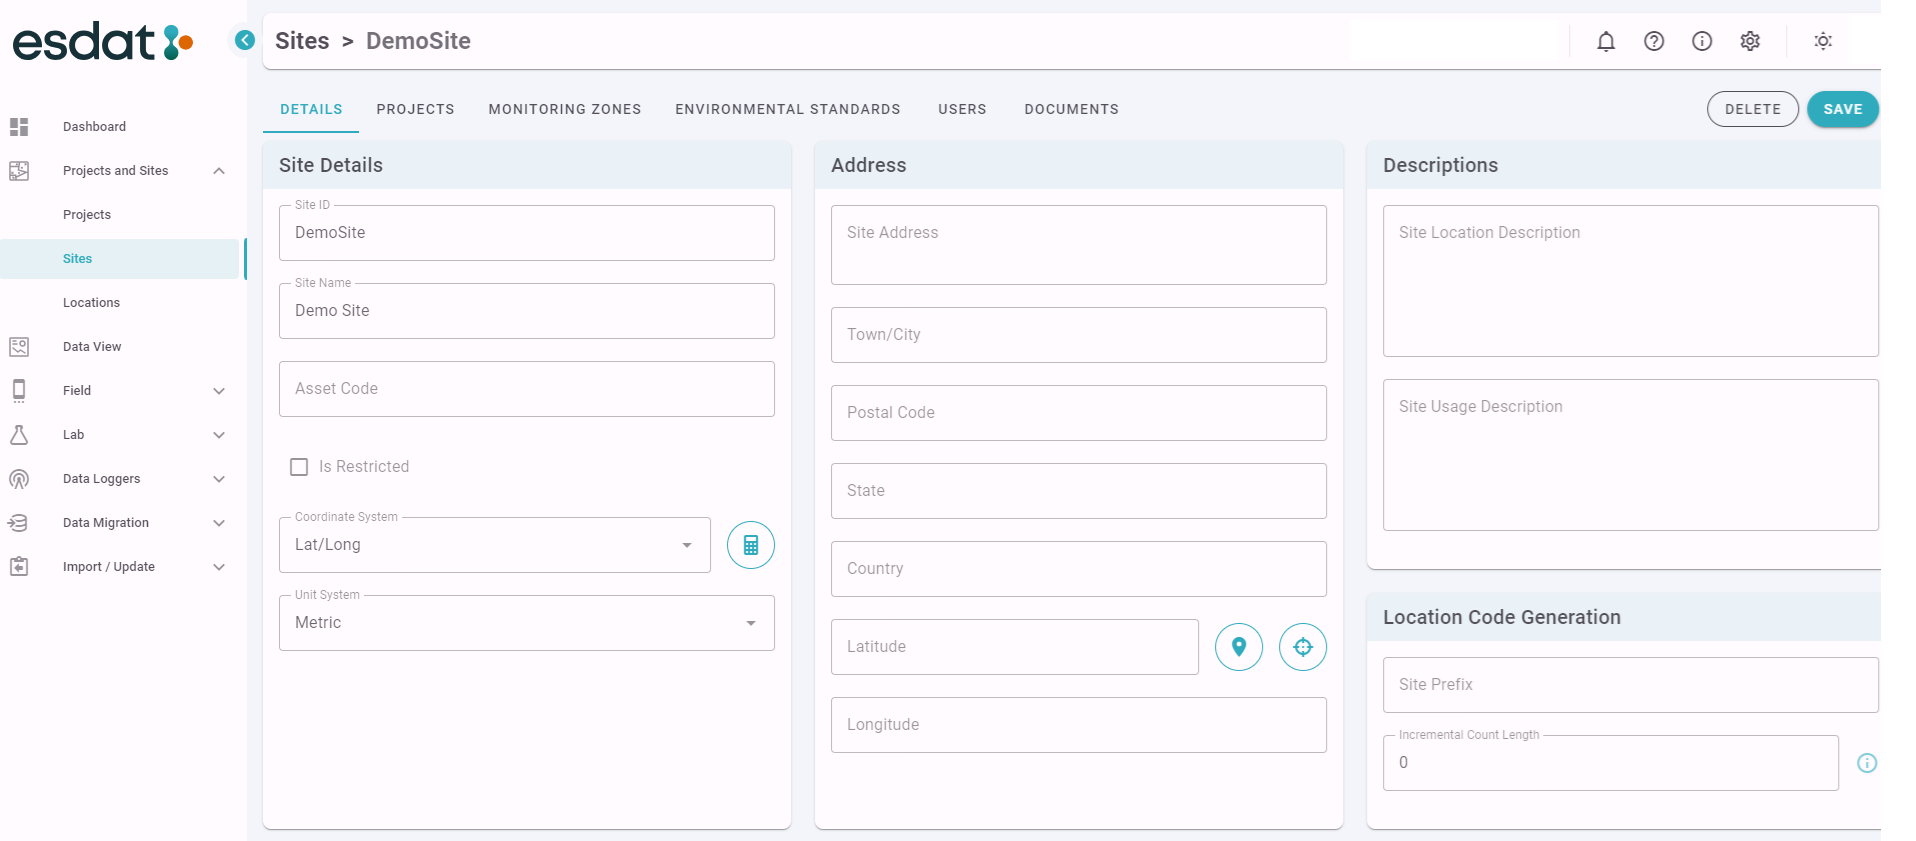Click the Site Name field

coord(527,311)
